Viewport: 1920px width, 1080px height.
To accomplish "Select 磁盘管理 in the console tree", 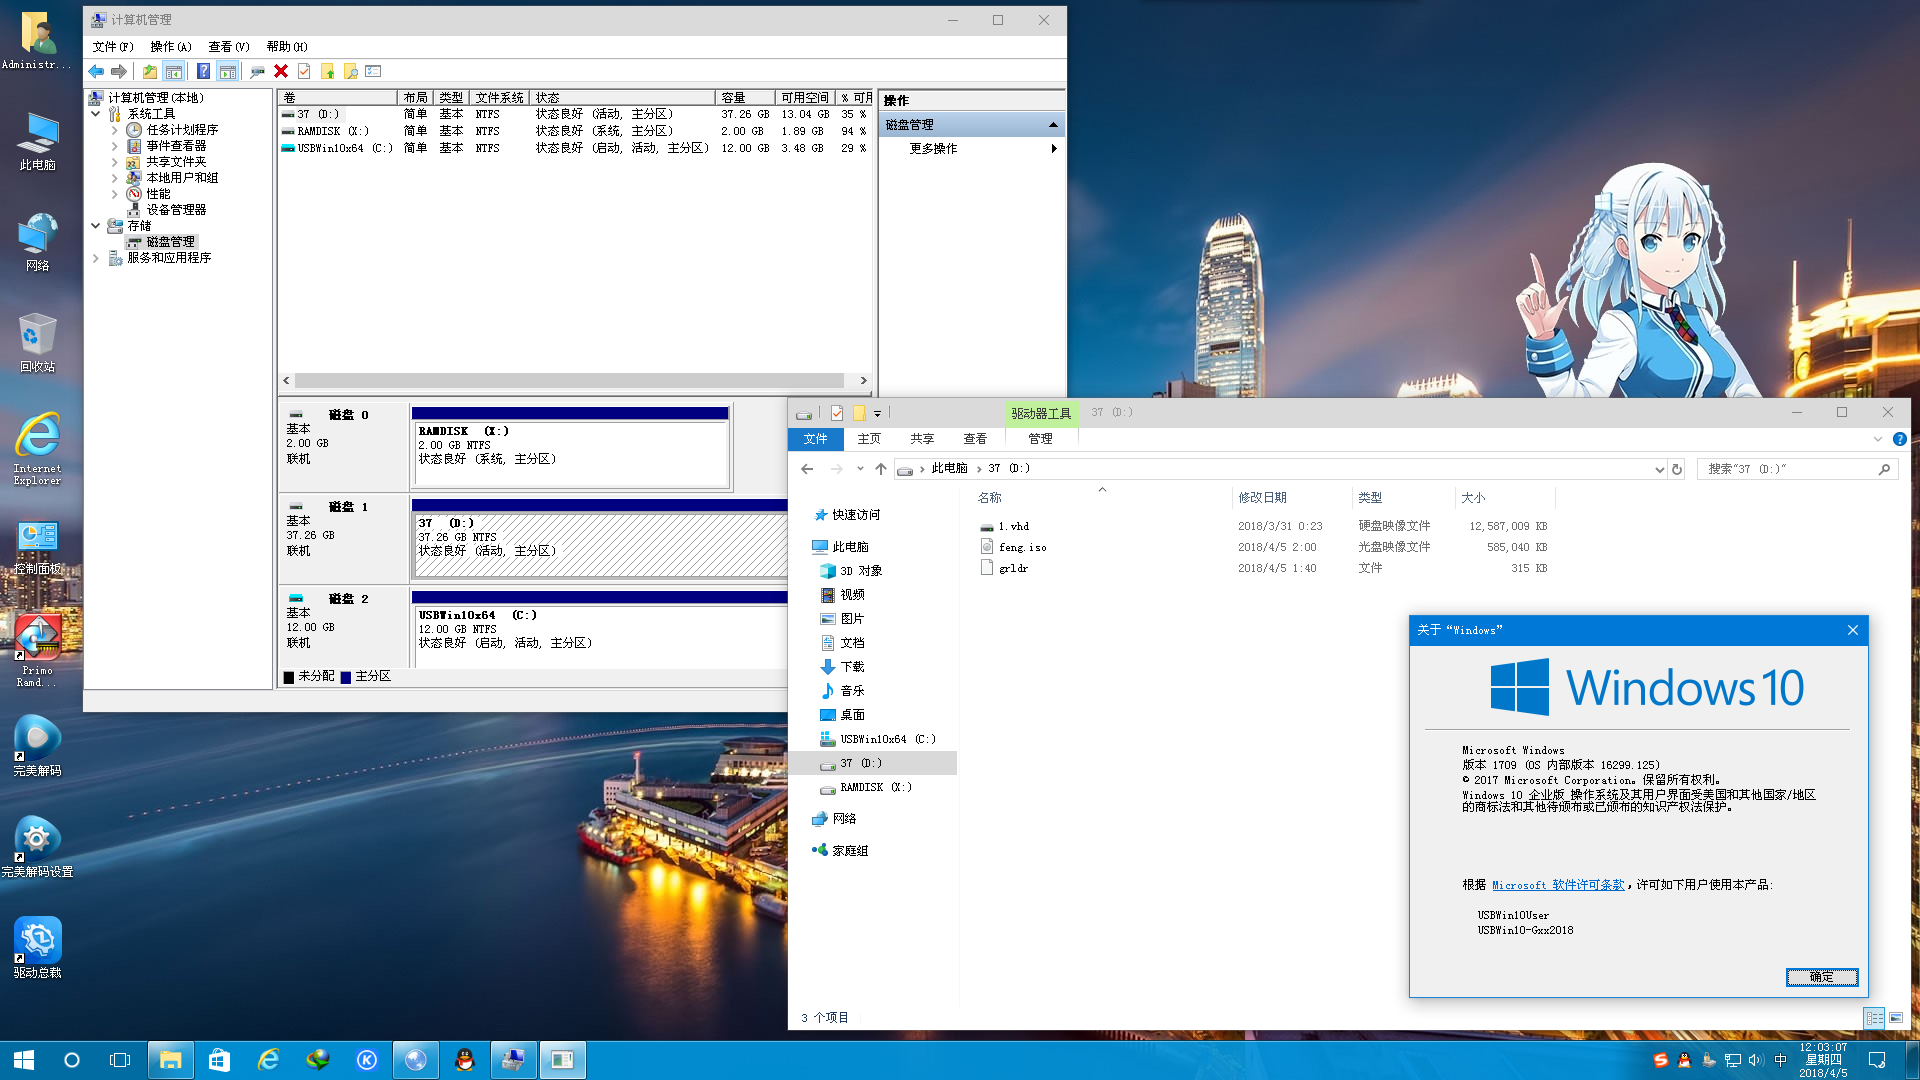I will [161, 242].
